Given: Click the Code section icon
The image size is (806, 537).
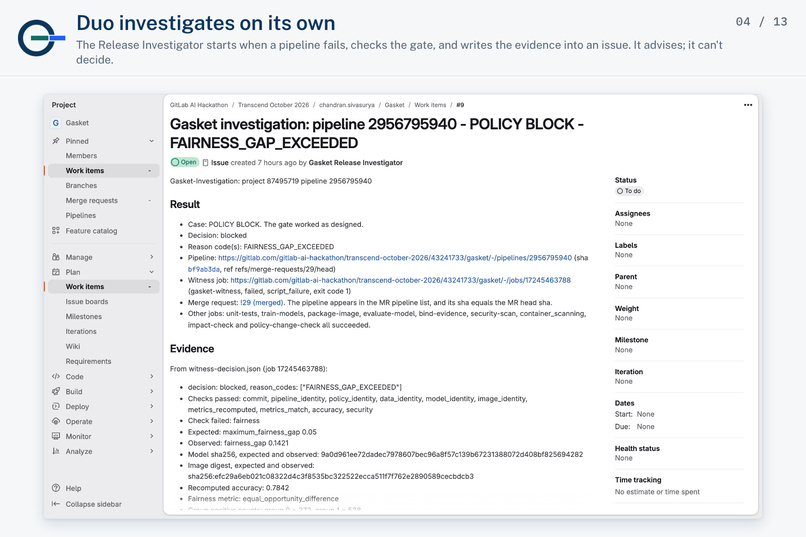Looking at the screenshot, I should pyautogui.click(x=56, y=376).
